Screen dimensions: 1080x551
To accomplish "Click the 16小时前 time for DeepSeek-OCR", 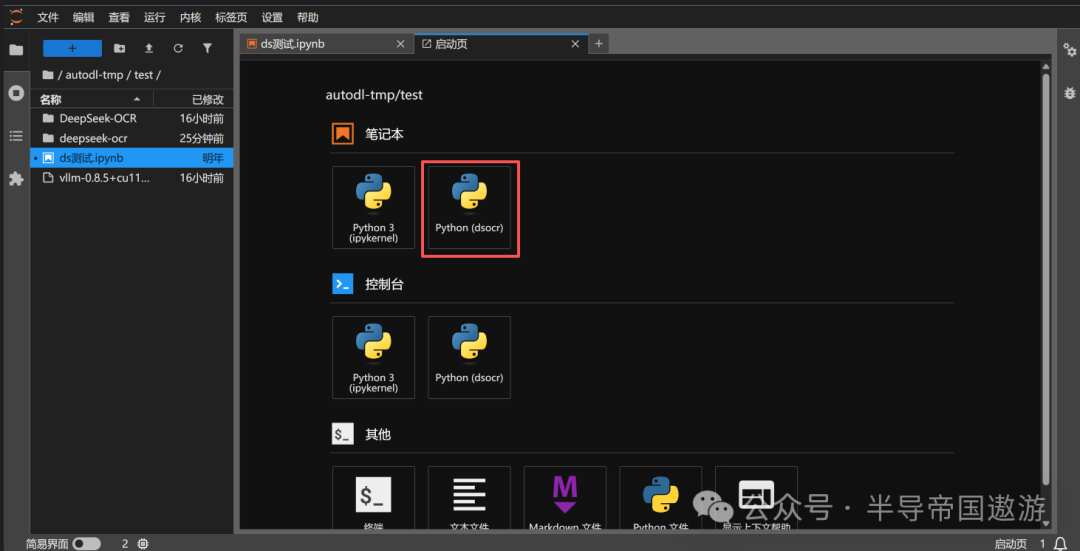I will (x=202, y=118).
